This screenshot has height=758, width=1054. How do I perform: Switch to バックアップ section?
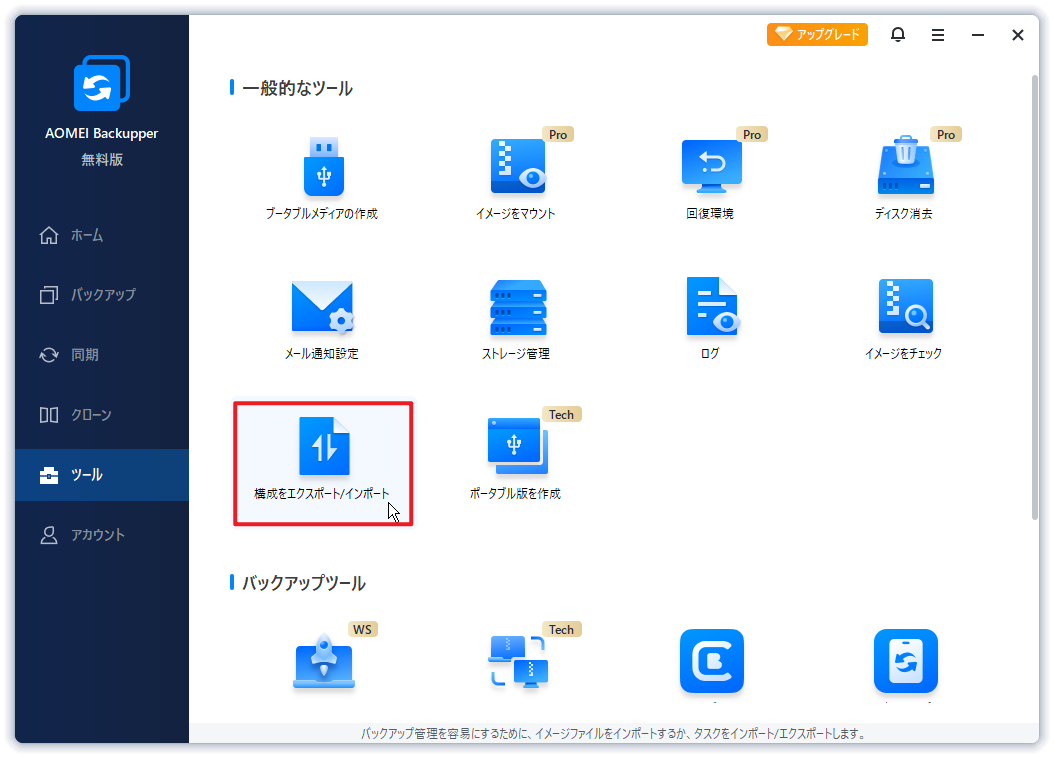(102, 295)
